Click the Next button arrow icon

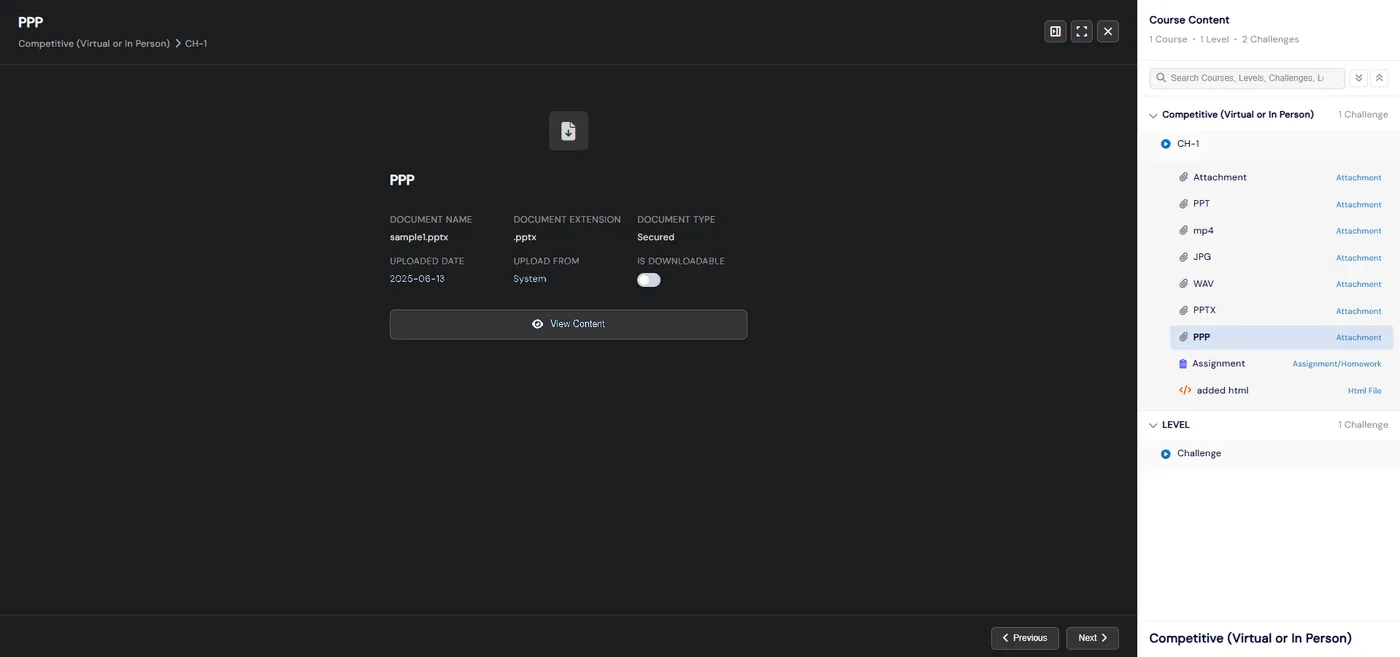1104,638
